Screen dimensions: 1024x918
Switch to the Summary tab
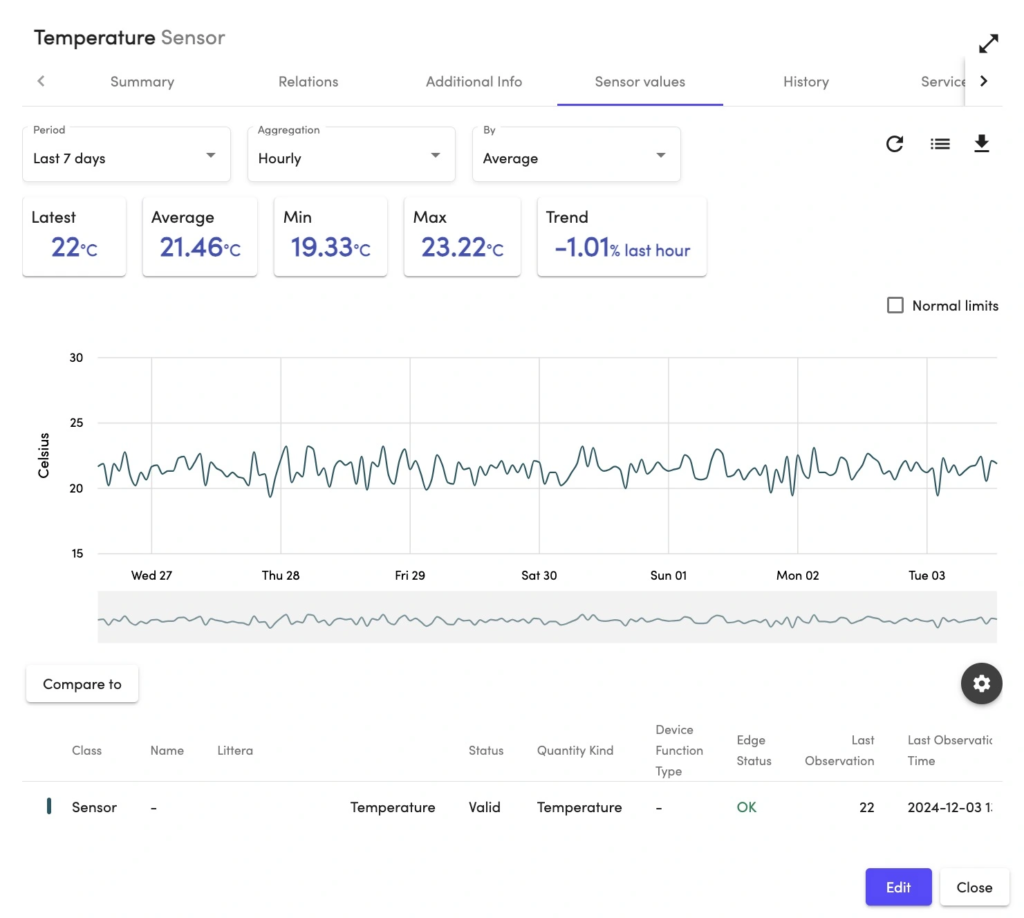point(142,82)
